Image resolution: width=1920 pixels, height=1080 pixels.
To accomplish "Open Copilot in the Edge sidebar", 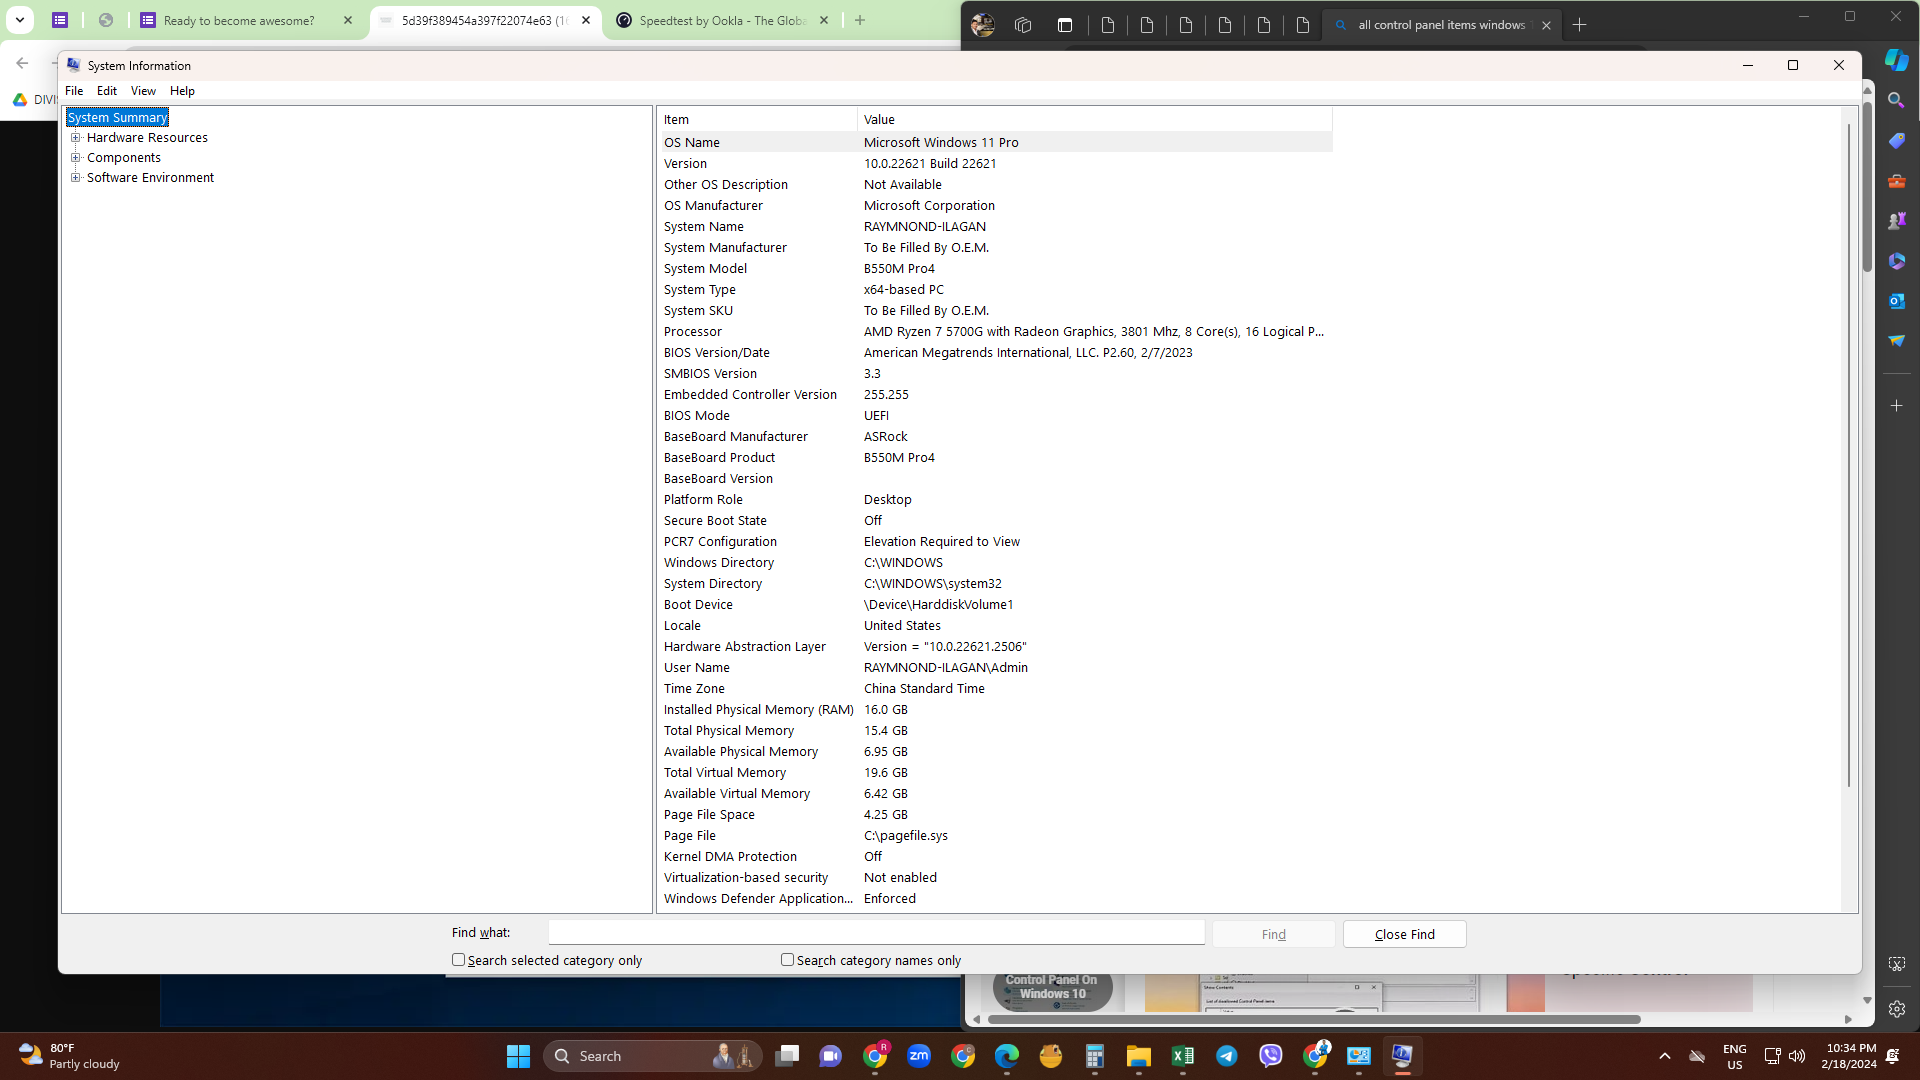I will (x=1896, y=60).
